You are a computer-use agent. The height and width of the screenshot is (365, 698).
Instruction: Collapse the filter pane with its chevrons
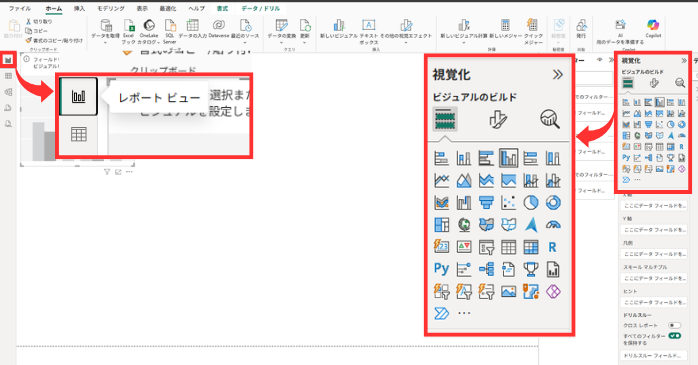pos(611,60)
